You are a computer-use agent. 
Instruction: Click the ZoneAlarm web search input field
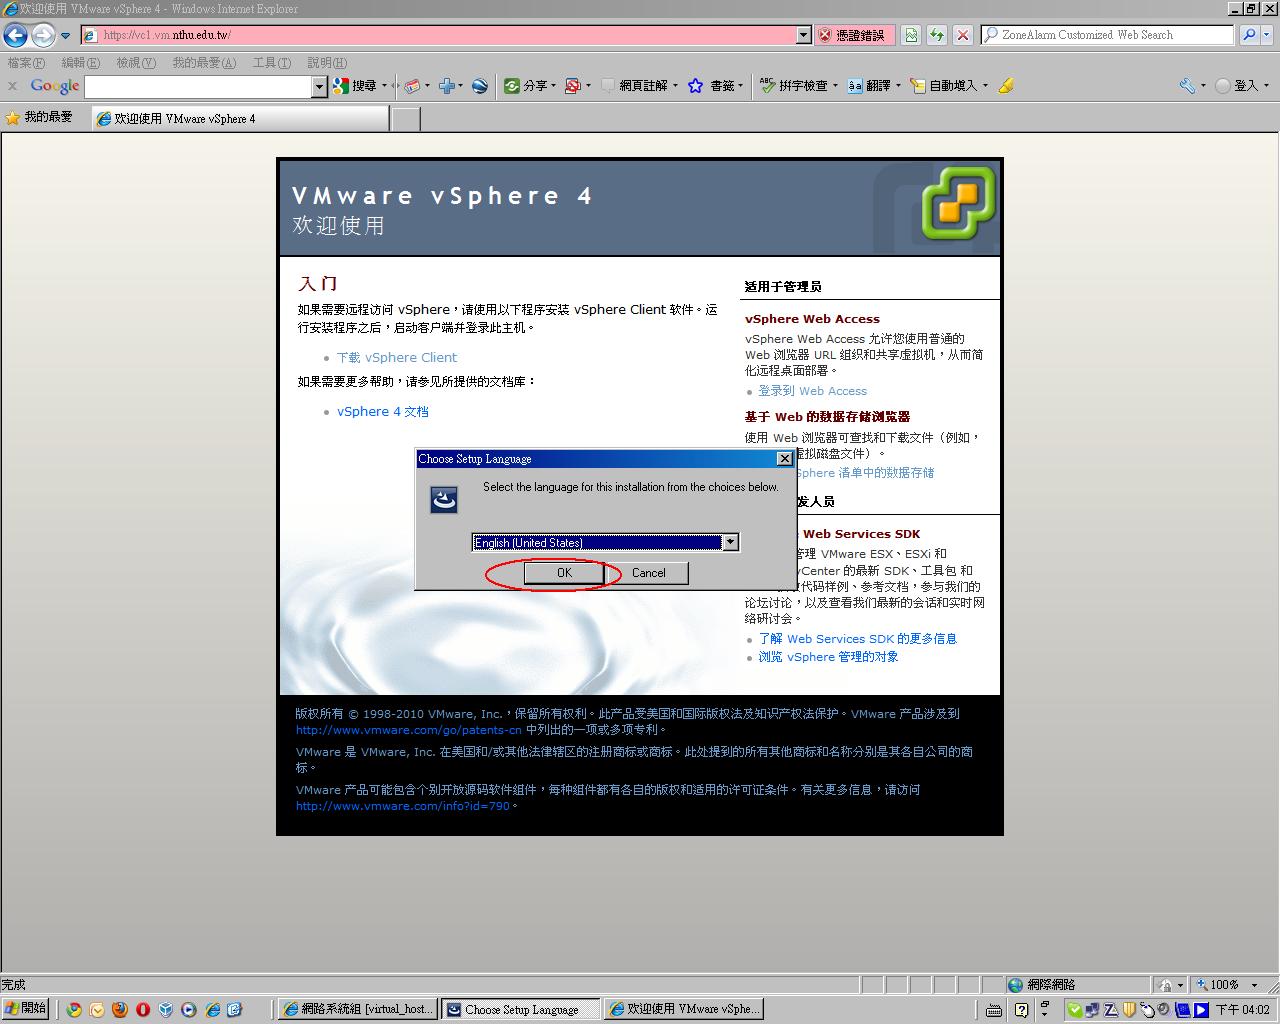point(1106,35)
